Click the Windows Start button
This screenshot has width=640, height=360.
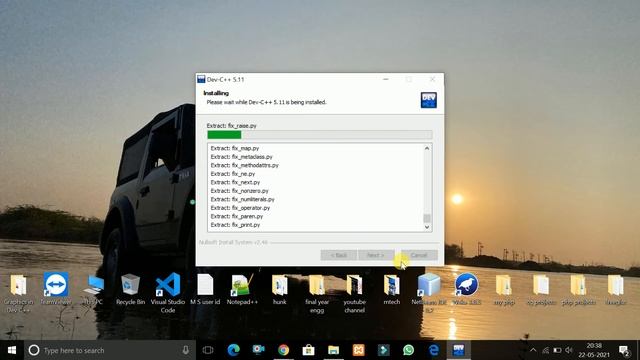pos(12,350)
